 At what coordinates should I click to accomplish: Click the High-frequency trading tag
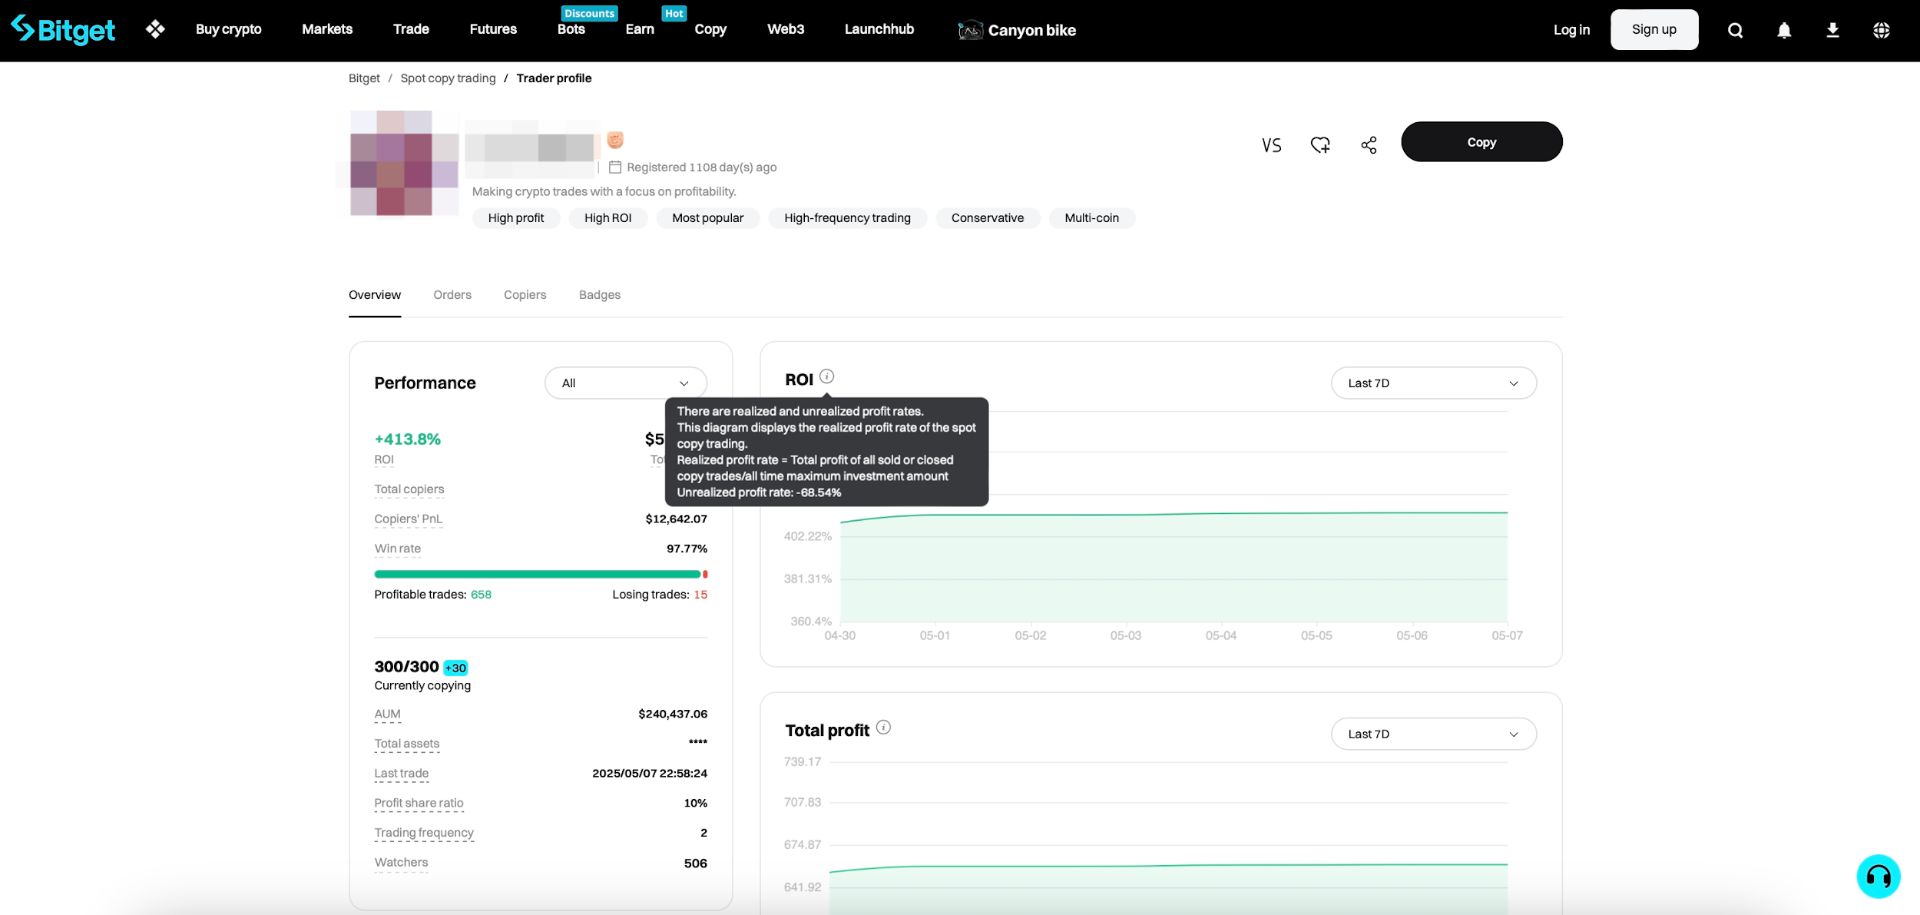[x=847, y=218]
